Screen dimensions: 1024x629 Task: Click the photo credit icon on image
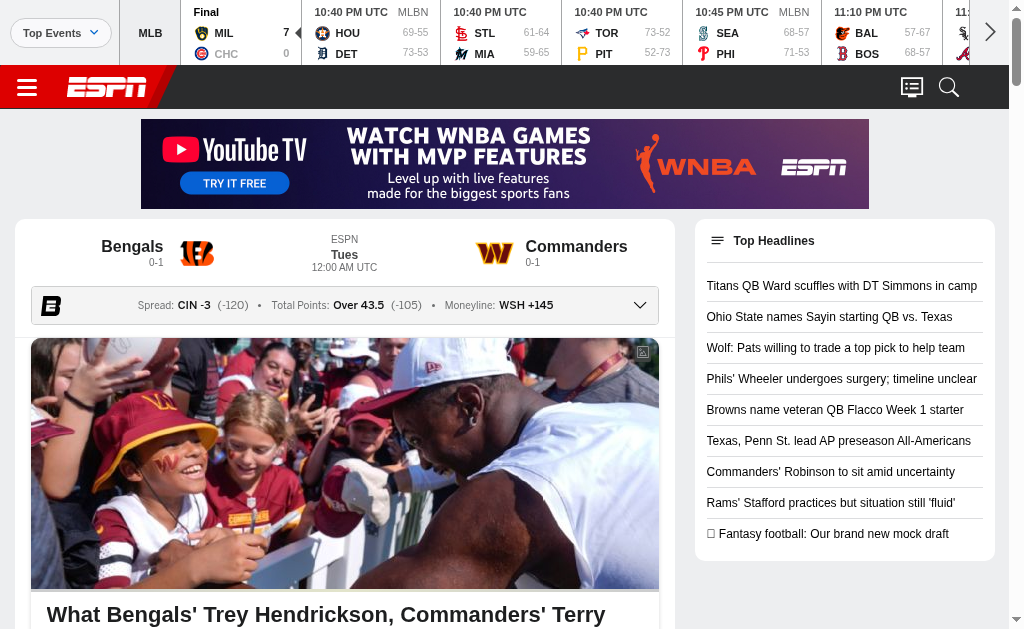tap(643, 353)
